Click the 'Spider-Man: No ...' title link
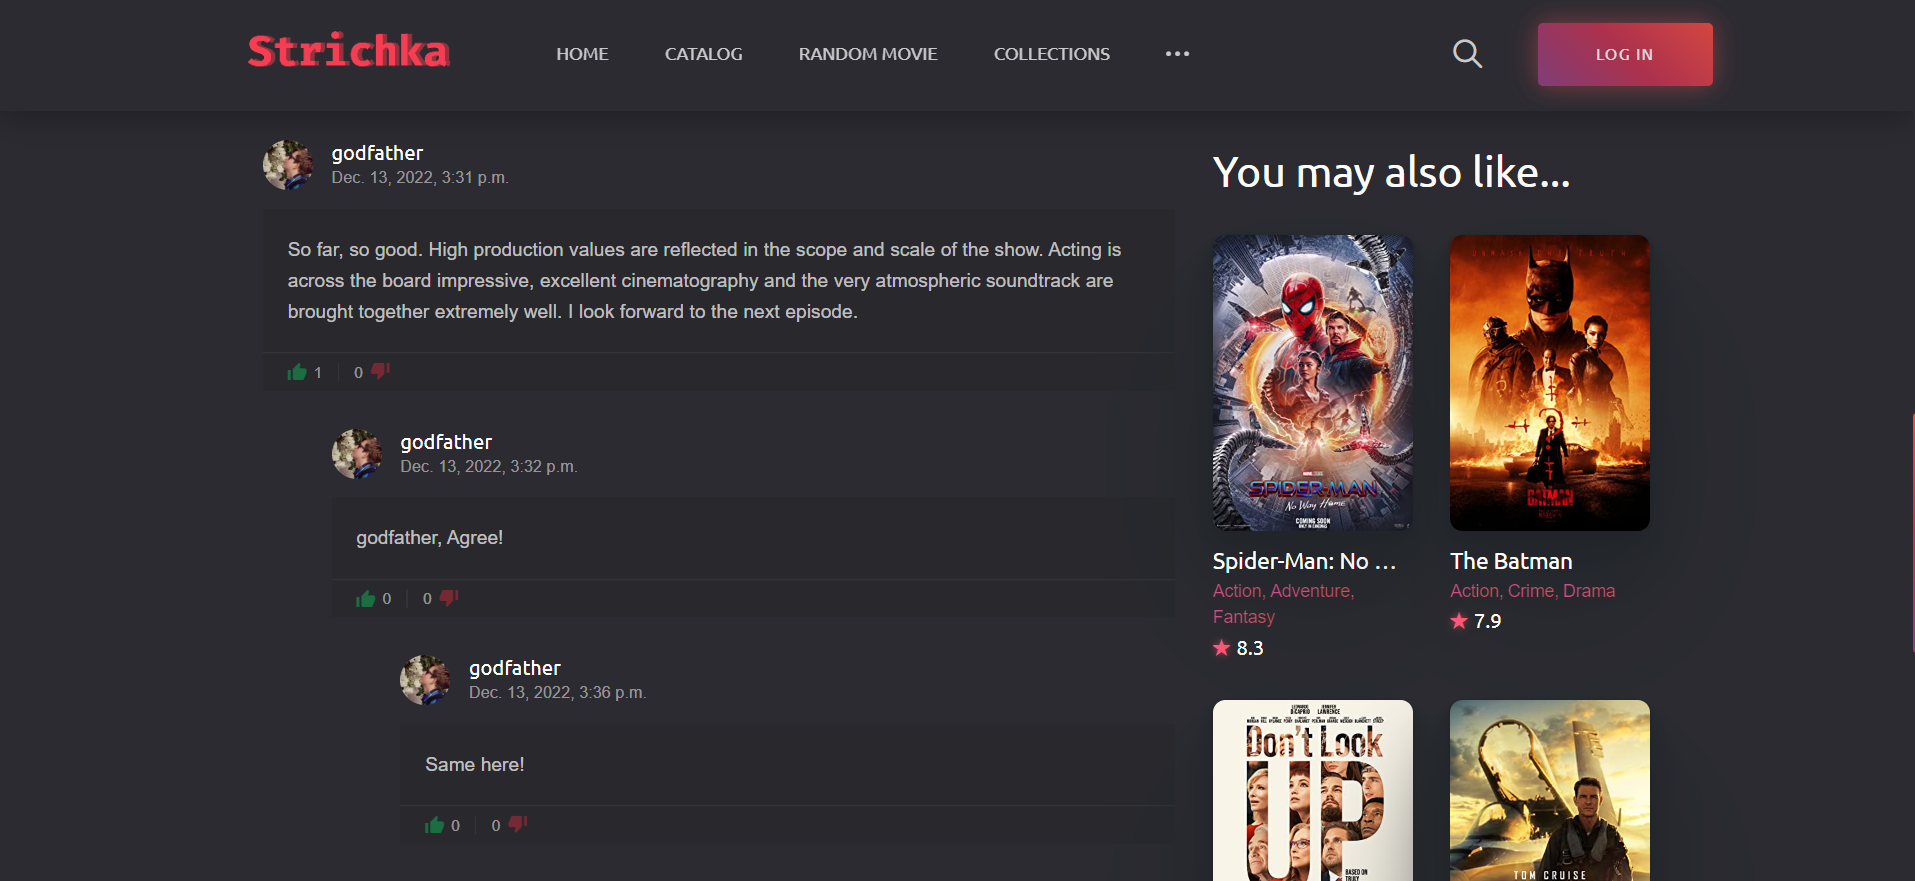This screenshot has height=881, width=1915. pyautogui.click(x=1304, y=561)
